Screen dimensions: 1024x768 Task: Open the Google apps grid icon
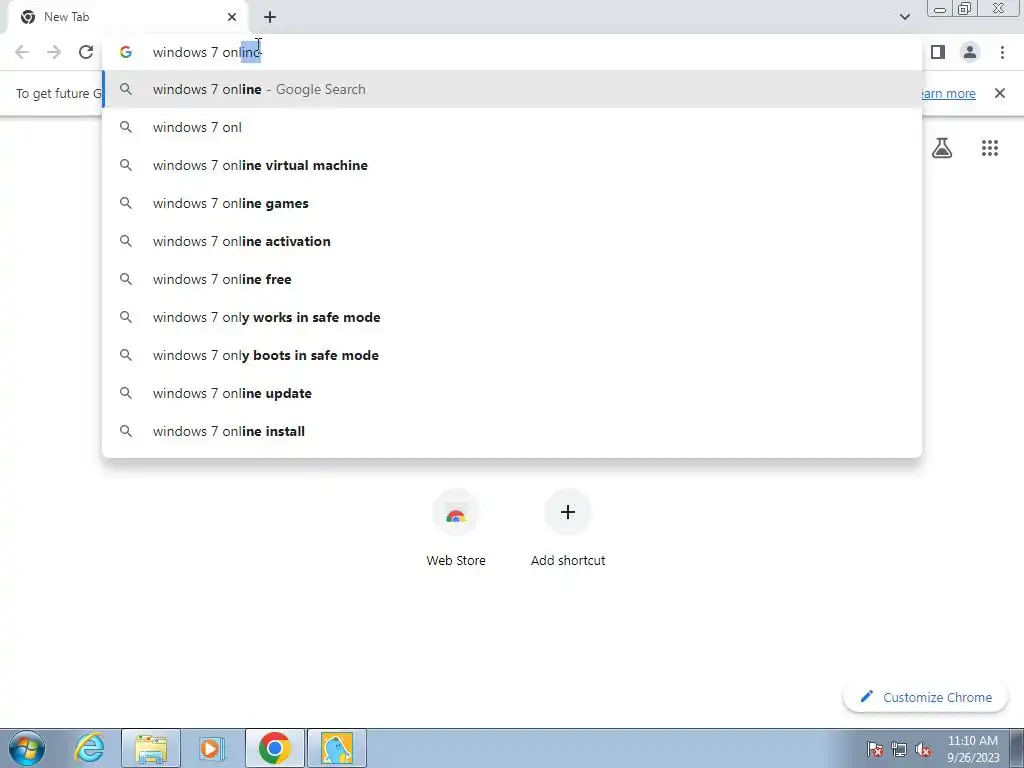(x=989, y=148)
